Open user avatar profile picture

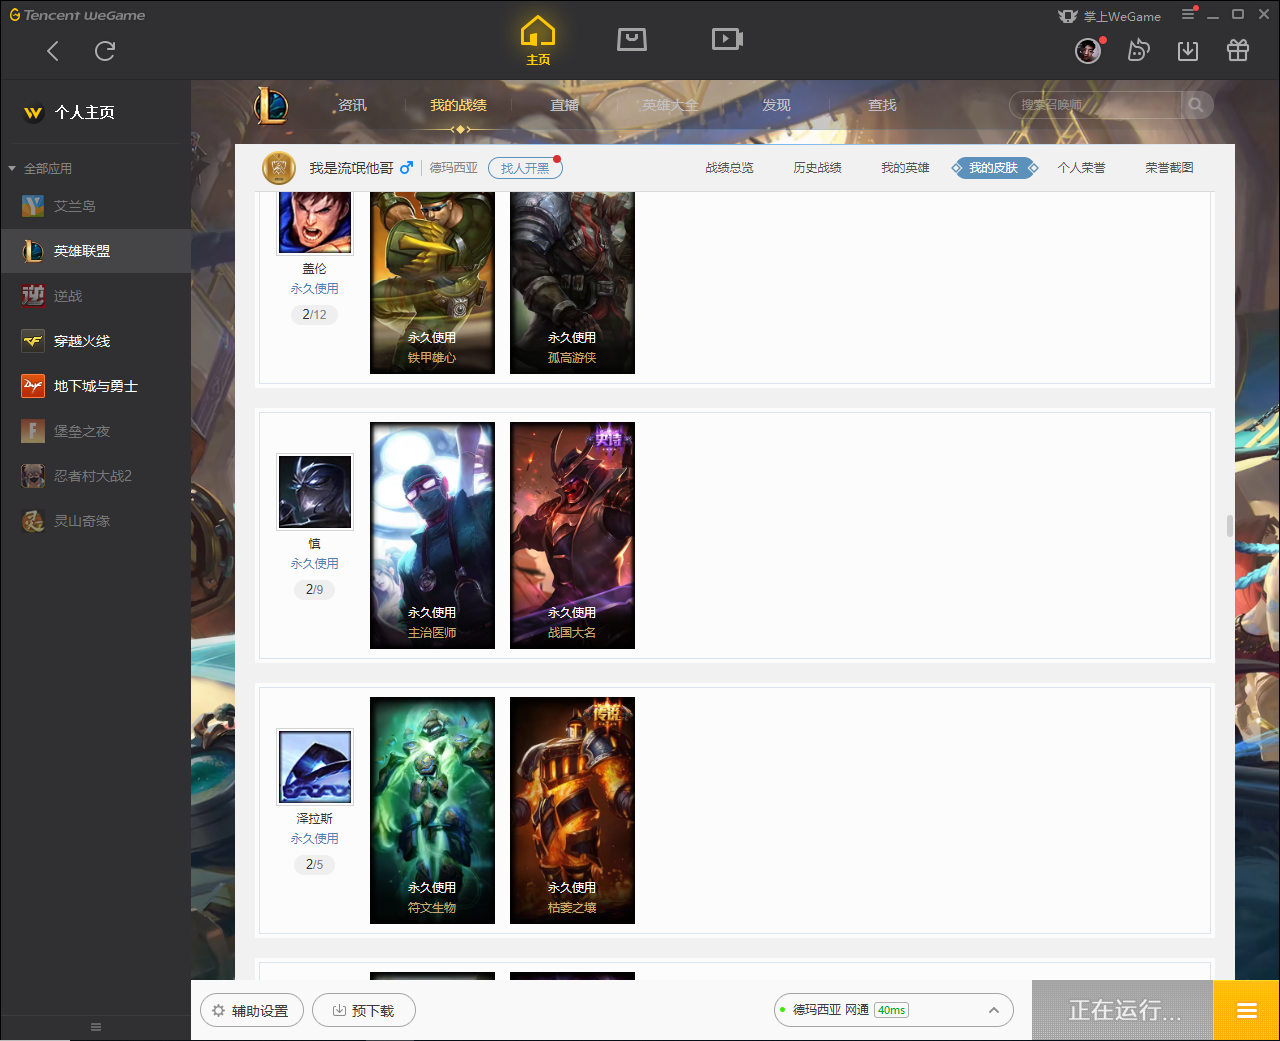click(x=1088, y=50)
